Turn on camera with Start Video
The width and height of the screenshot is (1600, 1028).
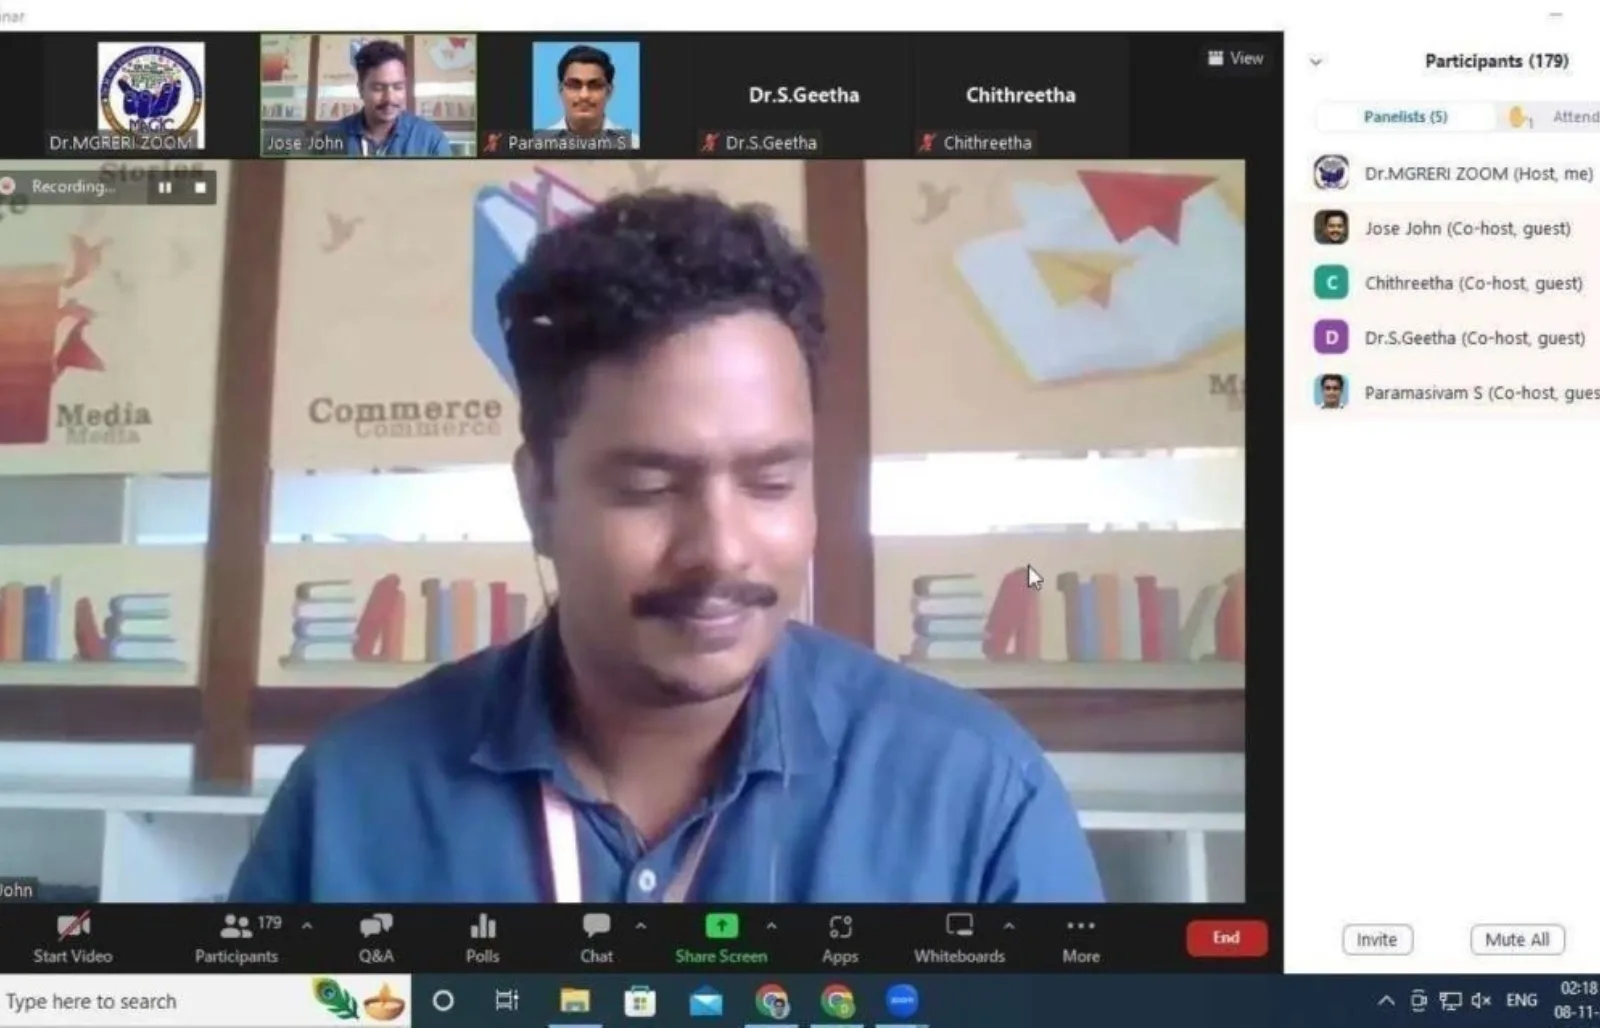point(73,936)
